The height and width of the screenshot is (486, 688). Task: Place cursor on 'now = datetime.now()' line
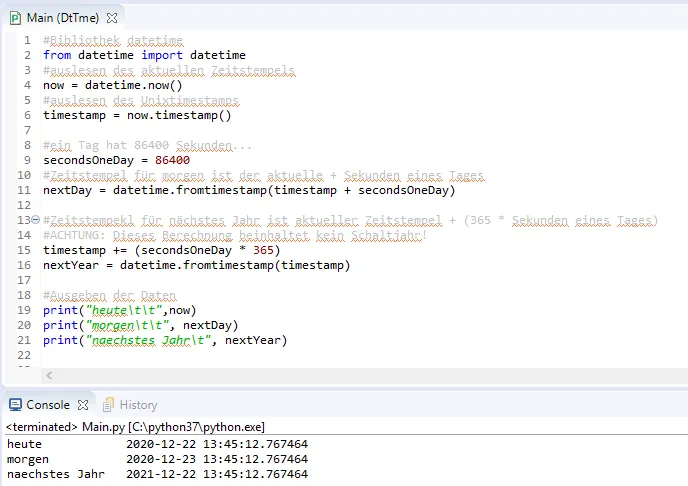coord(113,85)
